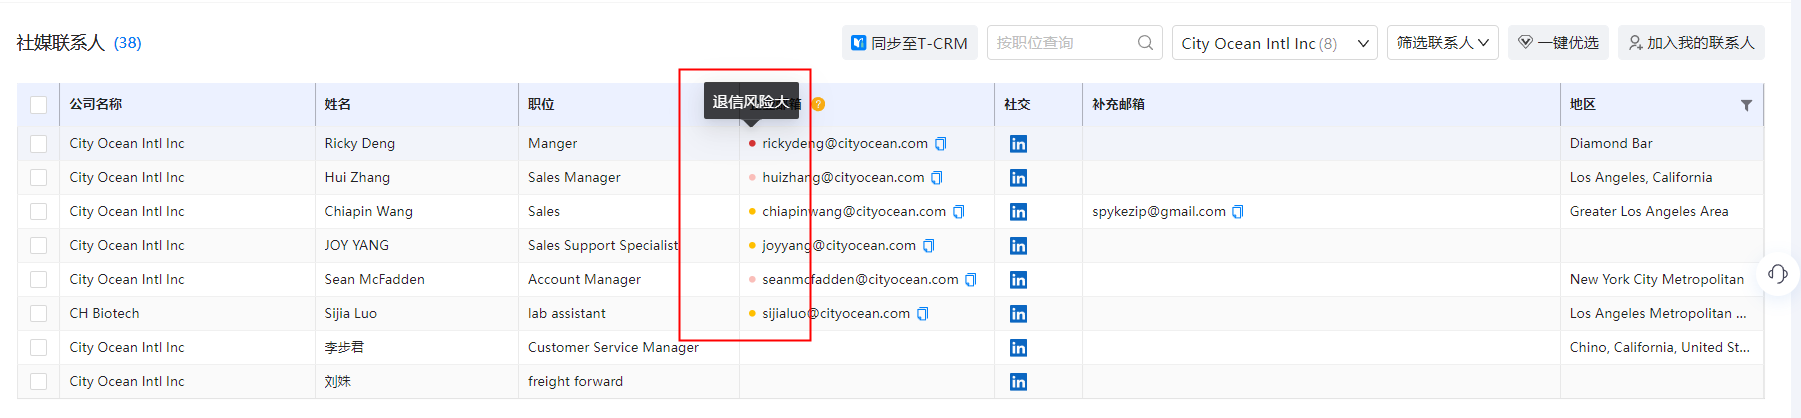
Task: Click the search magnifier in position query box
Action: (1145, 43)
